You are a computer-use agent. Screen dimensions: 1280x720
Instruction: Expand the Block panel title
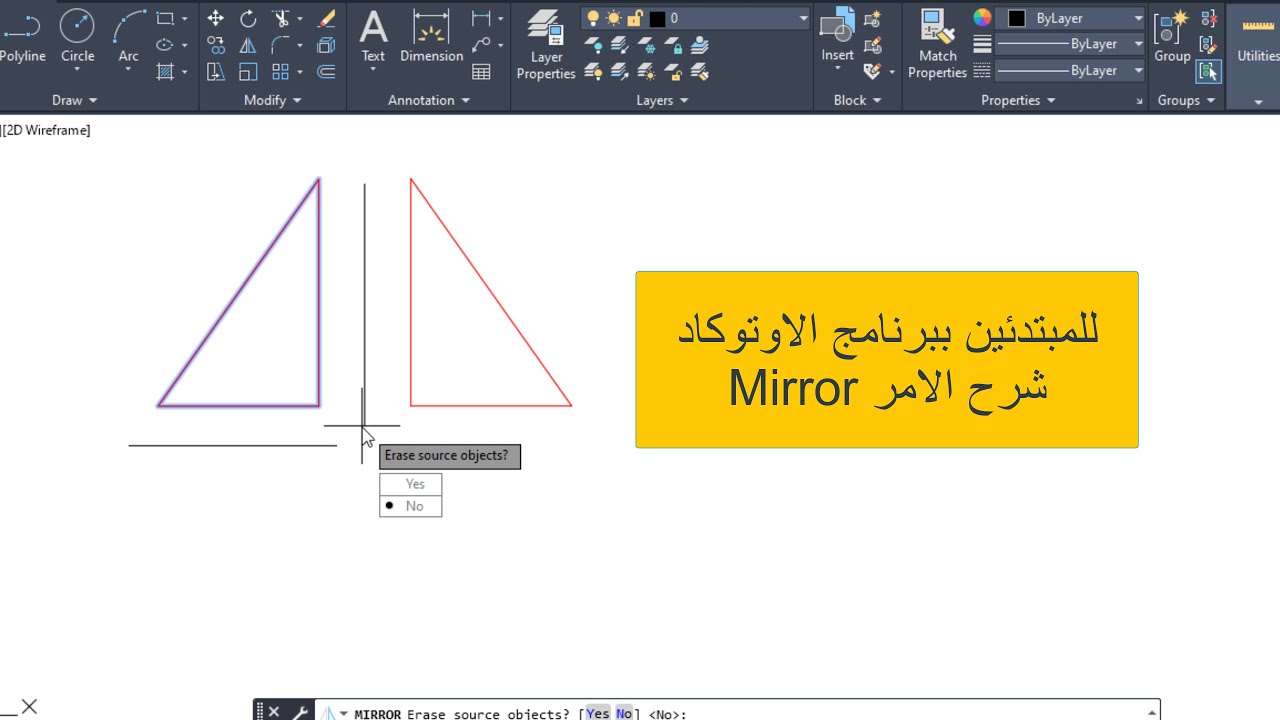(x=857, y=100)
